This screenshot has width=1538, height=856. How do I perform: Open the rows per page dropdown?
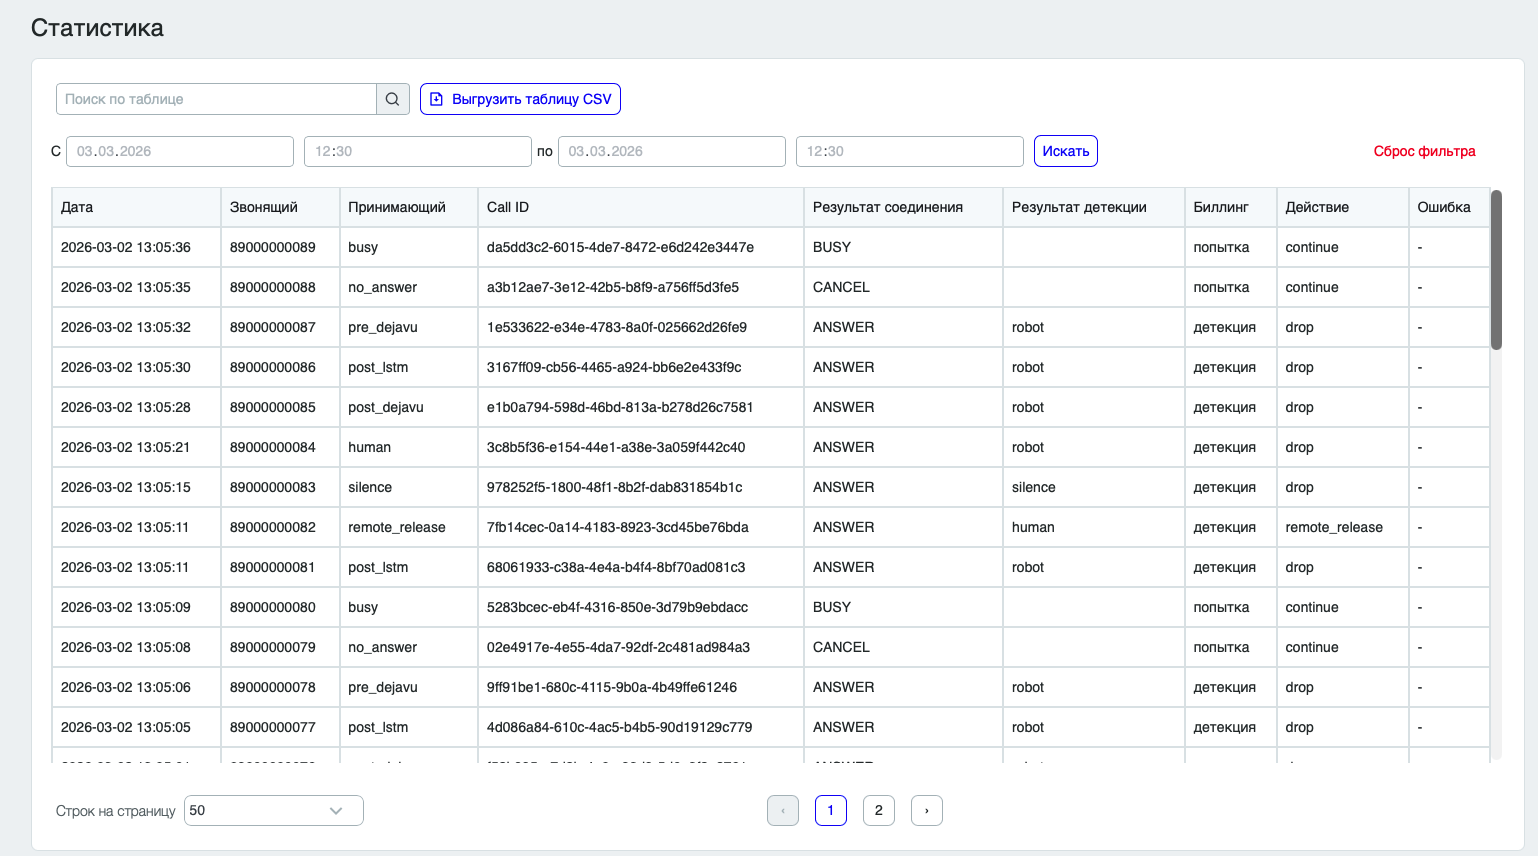274,810
